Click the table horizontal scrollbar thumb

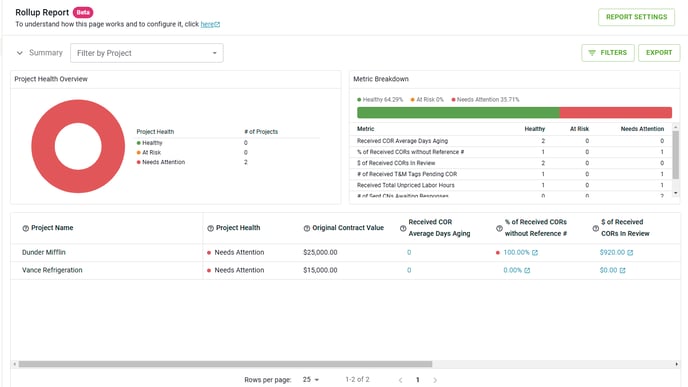pos(225,364)
